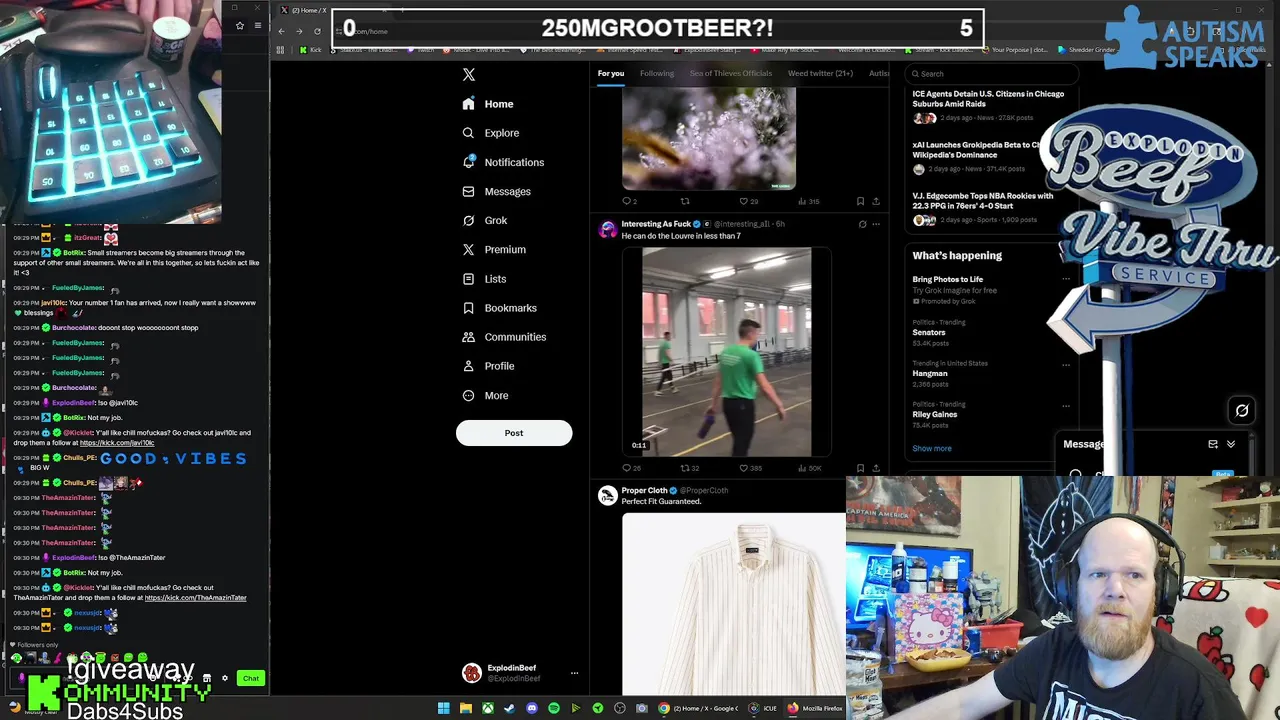
Task: Switch to the Following tab
Action: [657, 73]
